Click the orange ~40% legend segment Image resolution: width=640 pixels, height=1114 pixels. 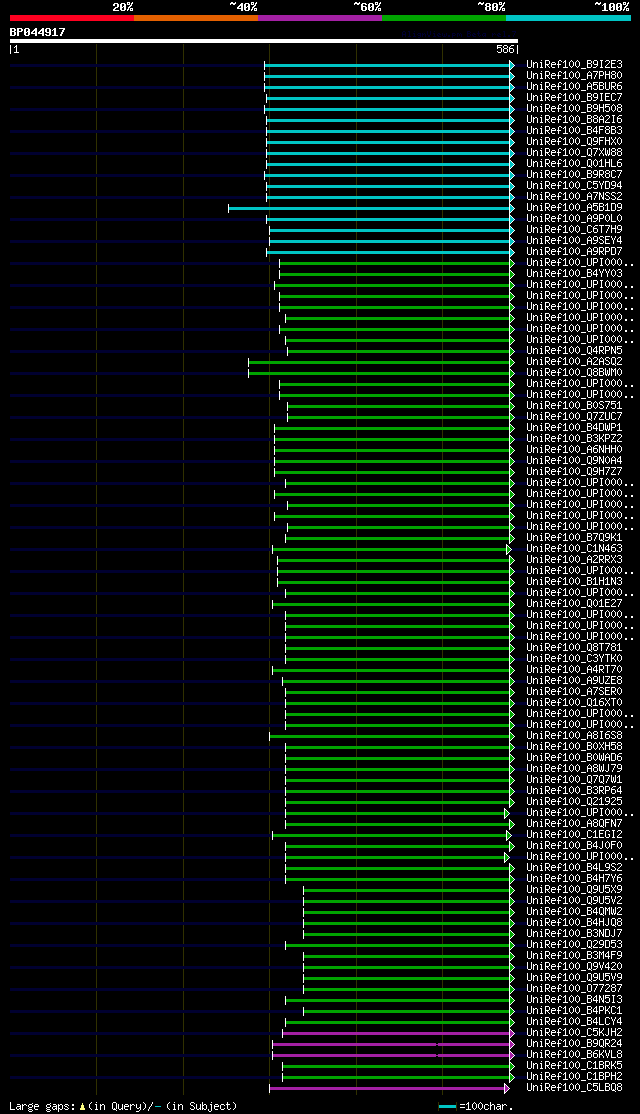point(196,18)
